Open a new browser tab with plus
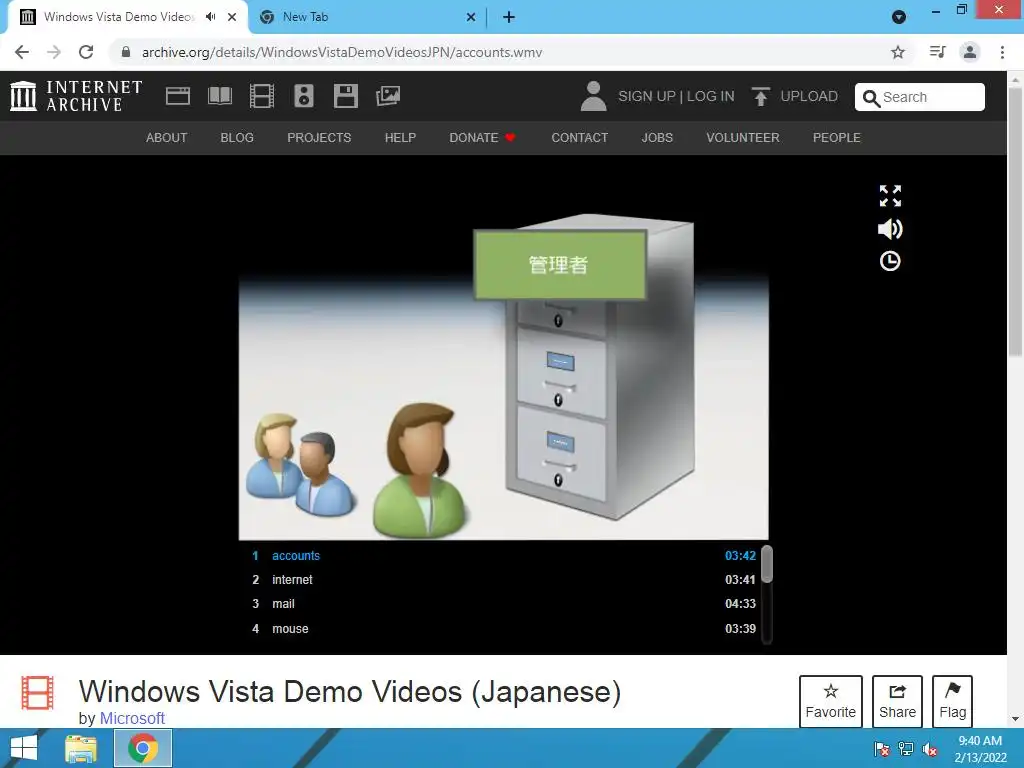 coord(509,17)
